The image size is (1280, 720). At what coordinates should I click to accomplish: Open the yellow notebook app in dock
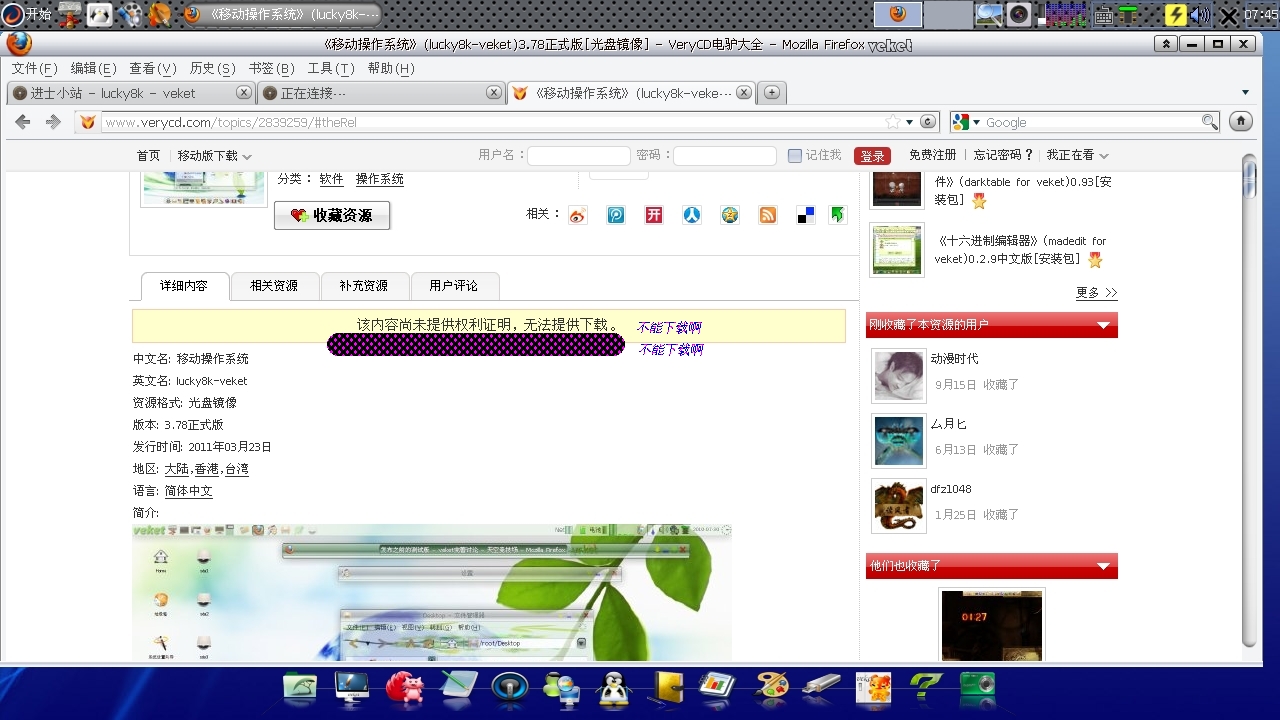[x=667, y=687]
